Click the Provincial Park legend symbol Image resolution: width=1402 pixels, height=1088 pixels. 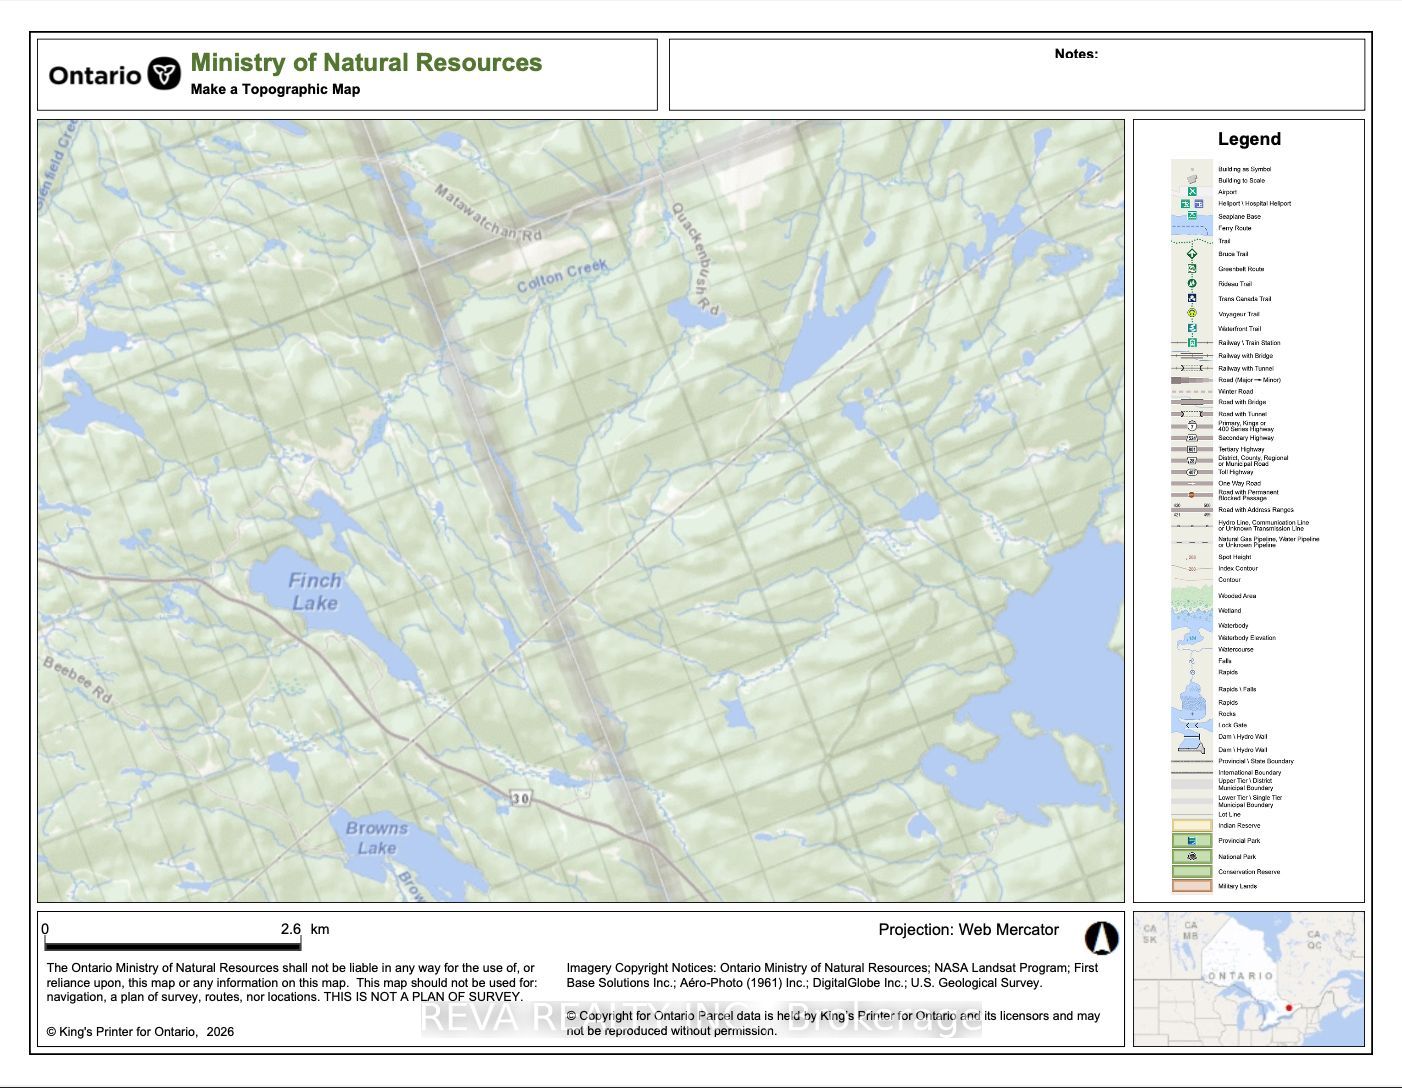[x=1192, y=841]
